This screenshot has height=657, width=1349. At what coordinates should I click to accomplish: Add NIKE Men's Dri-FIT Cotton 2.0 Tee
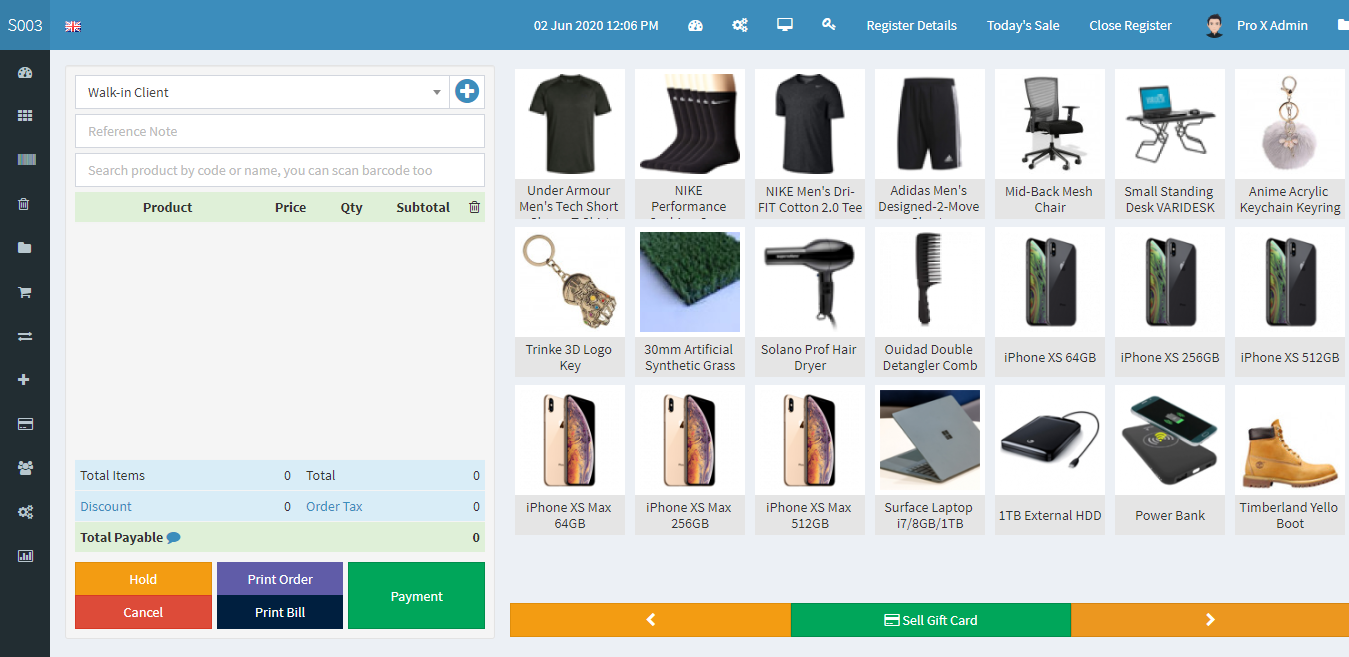tap(810, 143)
